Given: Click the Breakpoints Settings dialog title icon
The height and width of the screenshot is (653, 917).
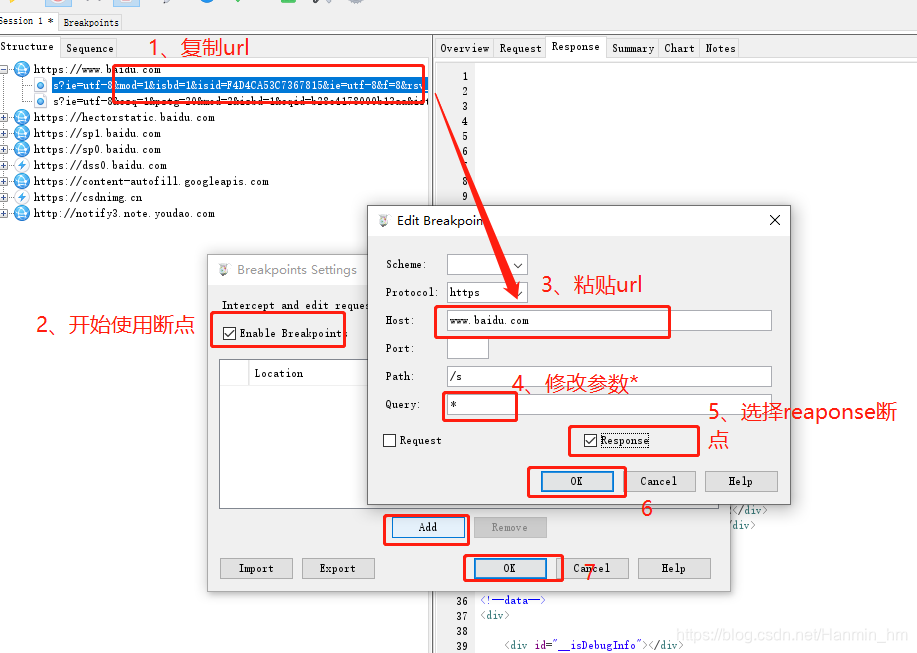Looking at the screenshot, I should [224, 270].
